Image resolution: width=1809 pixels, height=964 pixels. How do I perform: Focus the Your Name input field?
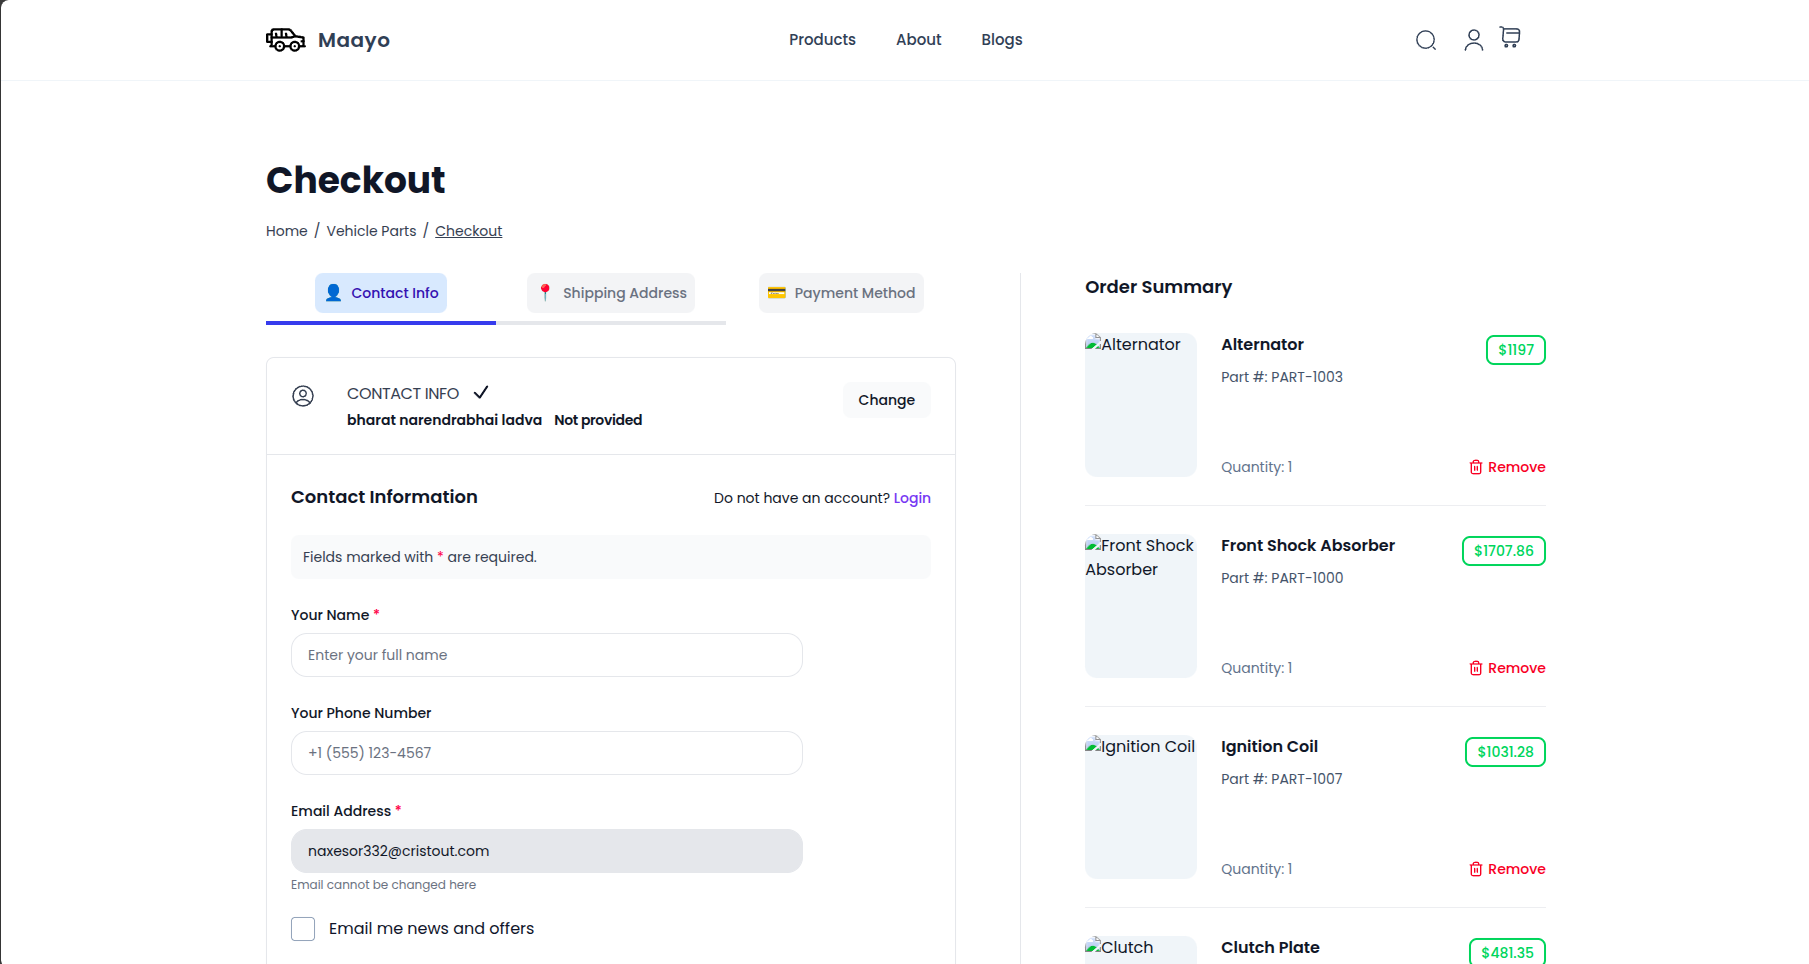point(546,655)
